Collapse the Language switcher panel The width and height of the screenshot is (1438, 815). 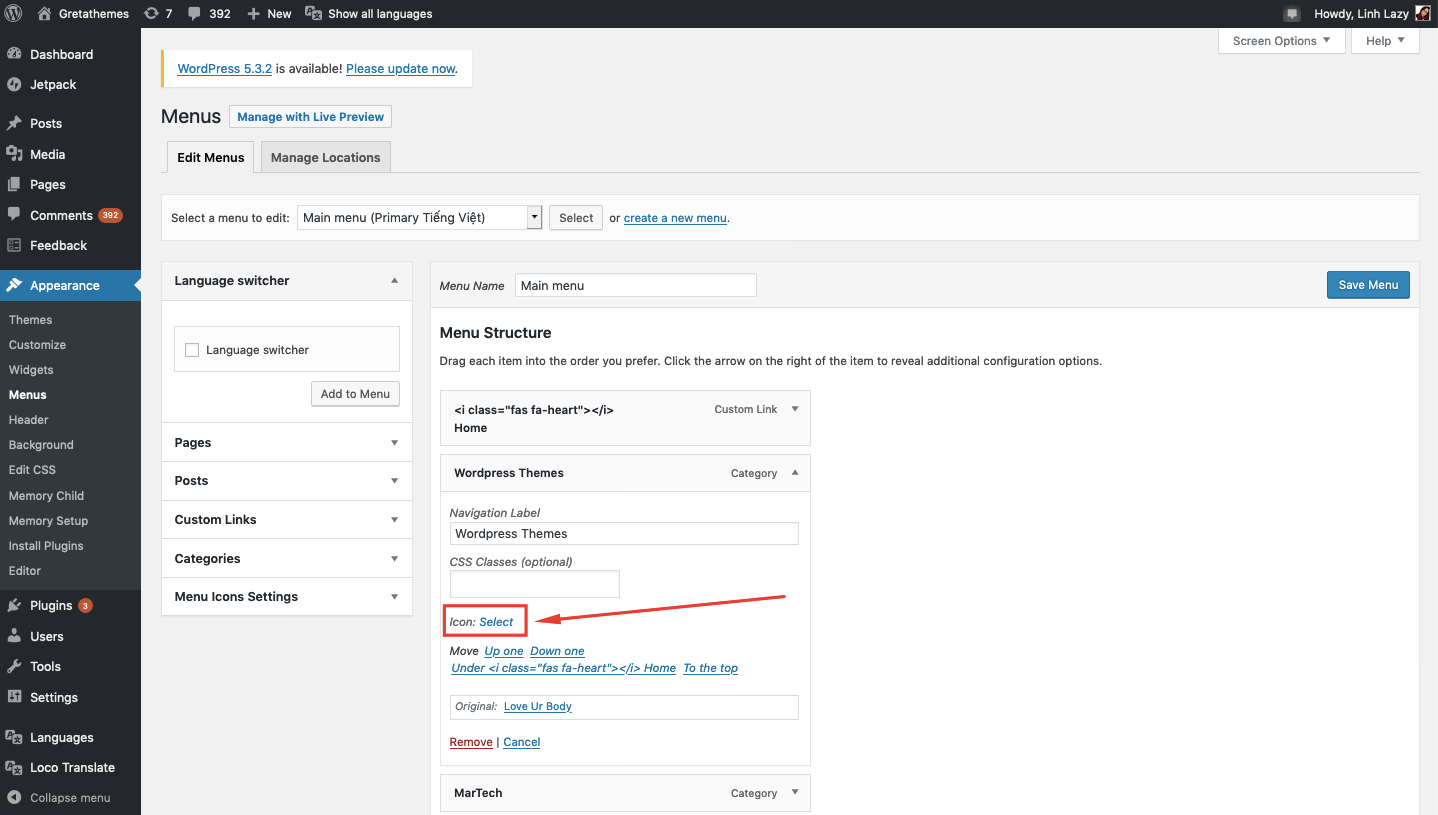(394, 281)
